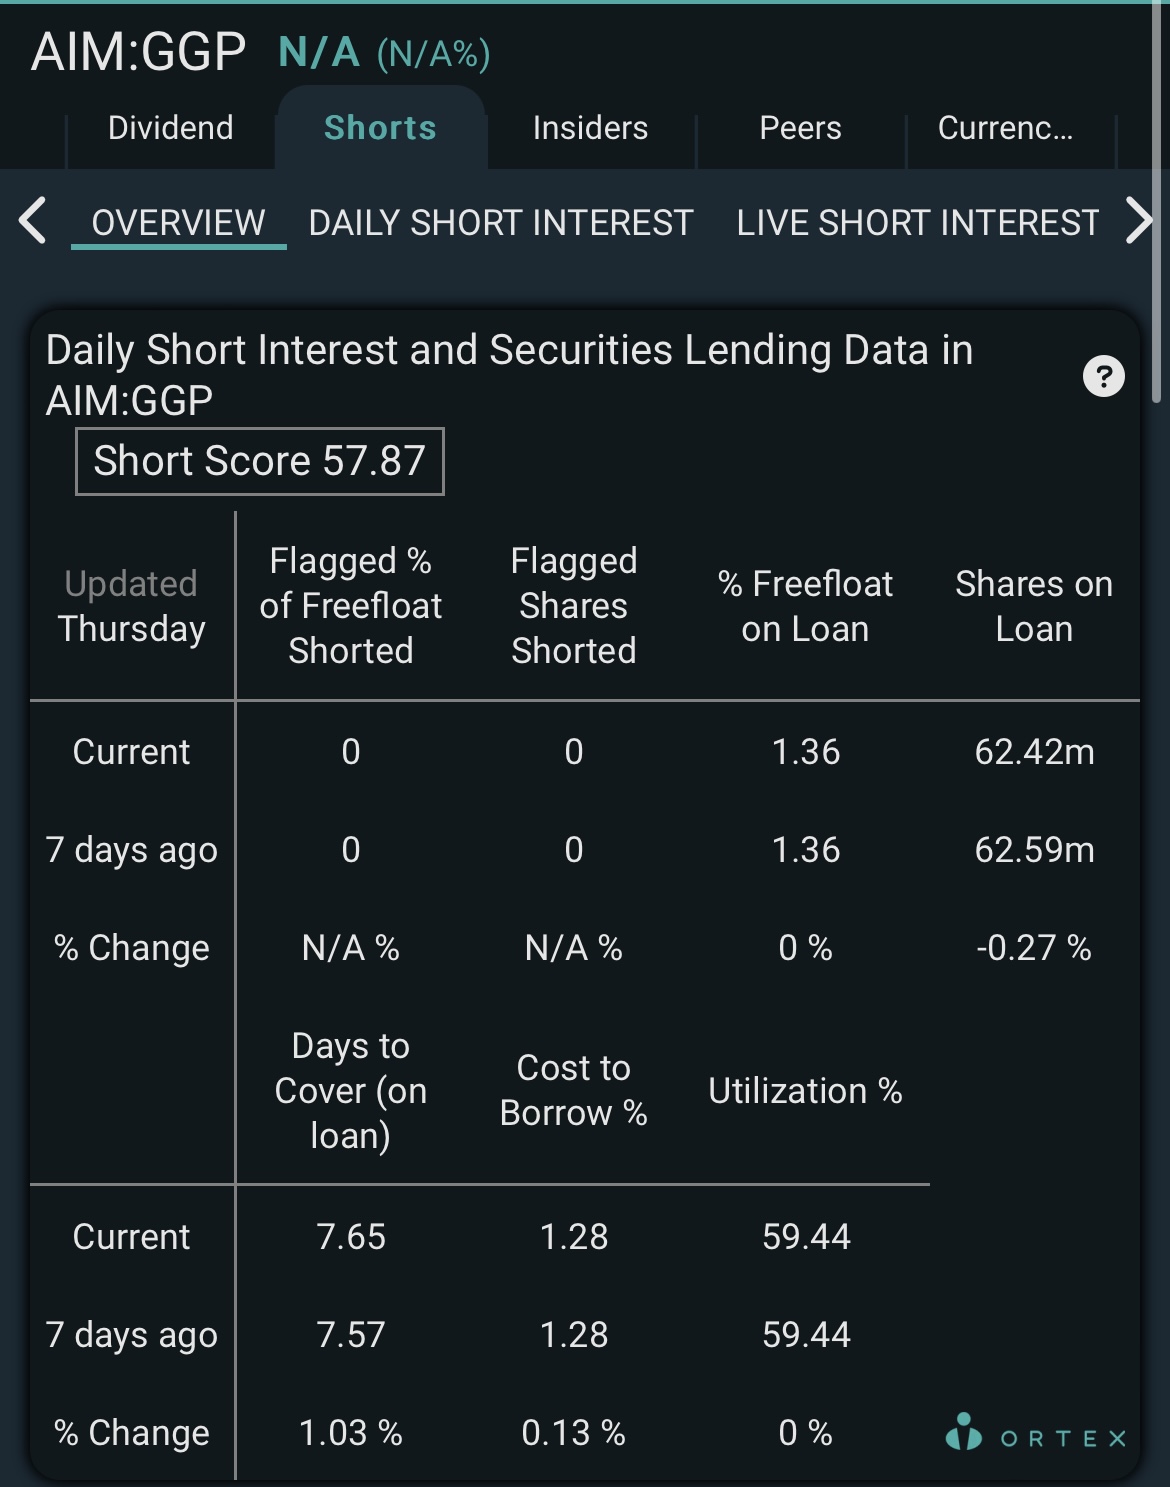
Task: Open the Insiders tab
Action: point(590,128)
